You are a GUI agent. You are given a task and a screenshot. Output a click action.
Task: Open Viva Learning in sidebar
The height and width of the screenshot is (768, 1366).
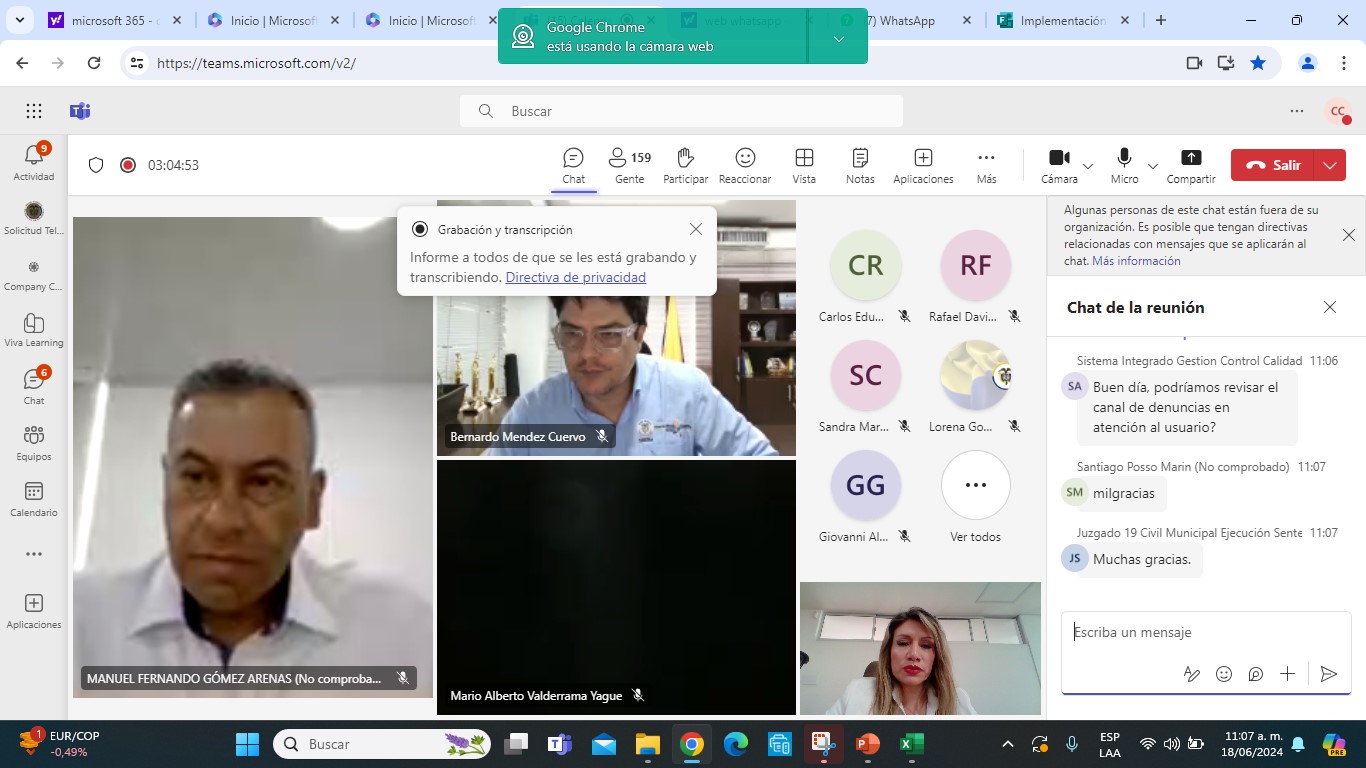(x=34, y=330)
